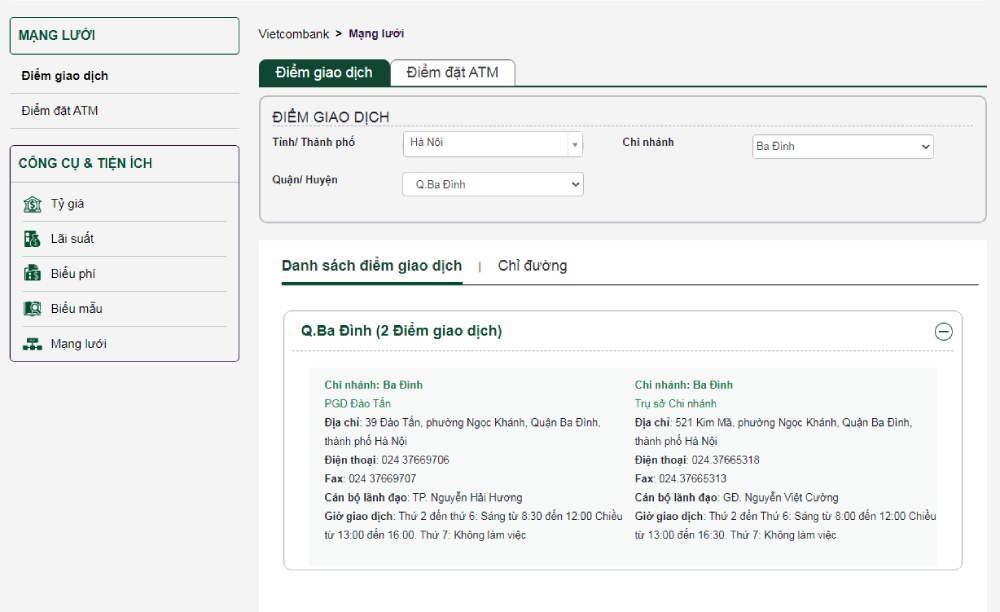Click the Biểu phí fee schedule icon
The height and width of the screenshot is (612, 1000).
point(32,274)
